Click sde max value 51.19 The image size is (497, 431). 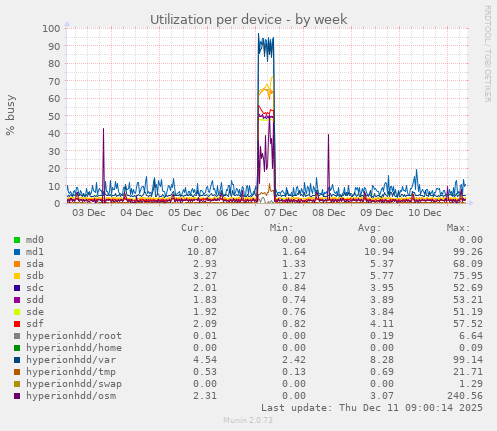tap(468, 312)
